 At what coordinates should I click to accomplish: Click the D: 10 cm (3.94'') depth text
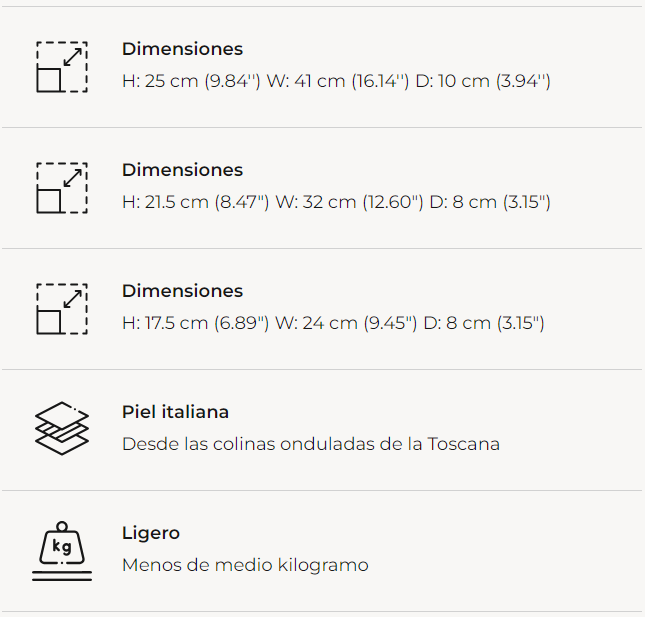(x=483, y=81)
